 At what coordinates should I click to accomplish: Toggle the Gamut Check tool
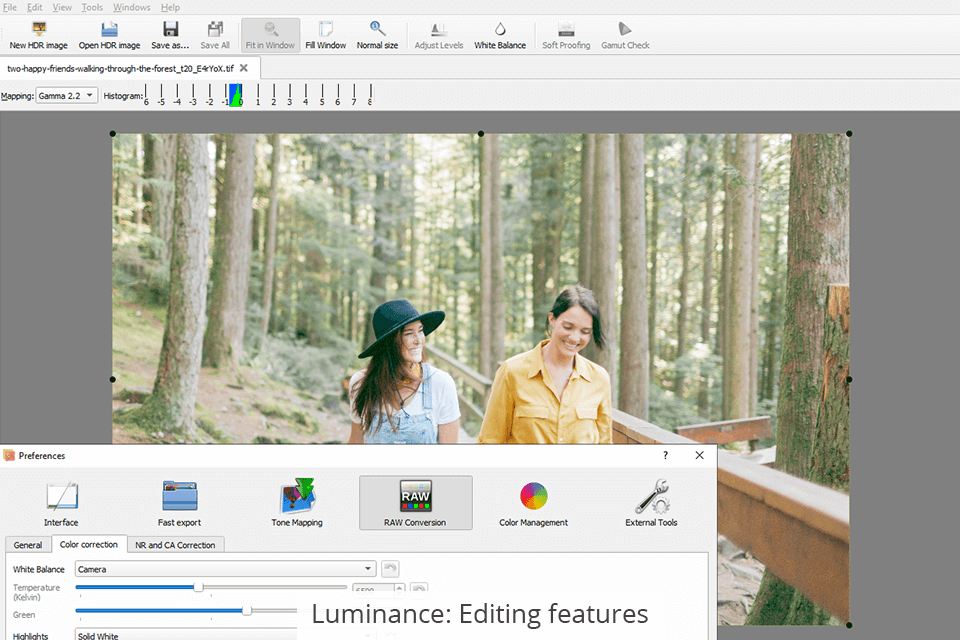625,36
